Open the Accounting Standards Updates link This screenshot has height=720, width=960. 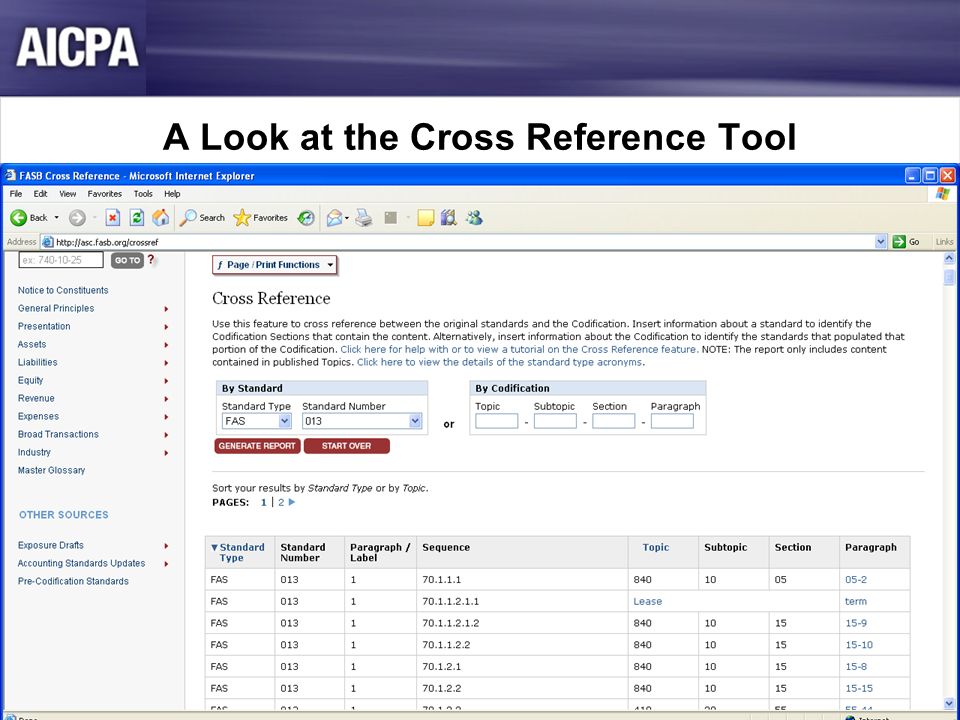click(81, 563)
